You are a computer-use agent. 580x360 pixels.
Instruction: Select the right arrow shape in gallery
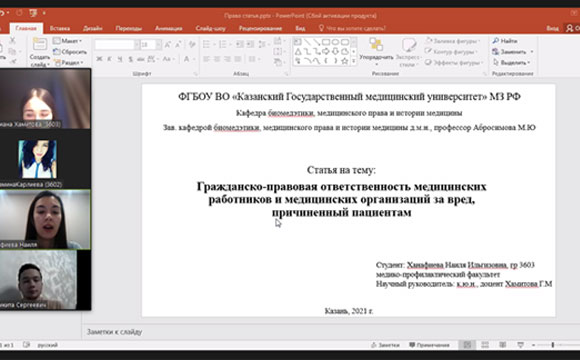coord(326,51)
